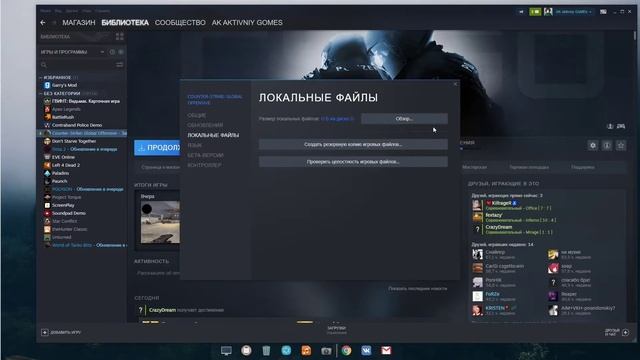Click the CrazyDream friend playing entry
Screen dimensions: 640x360
pos(513,229)
